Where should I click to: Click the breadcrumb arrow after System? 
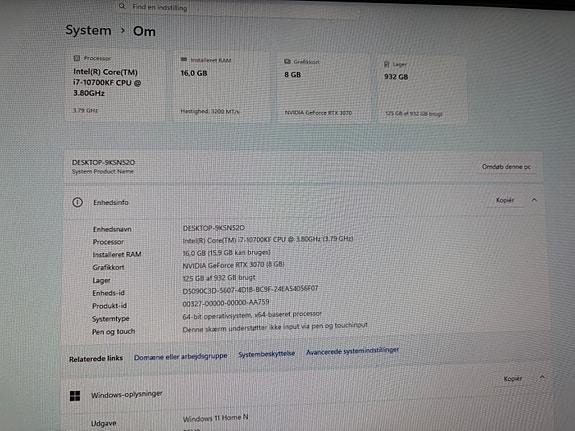tap(123, 31)
